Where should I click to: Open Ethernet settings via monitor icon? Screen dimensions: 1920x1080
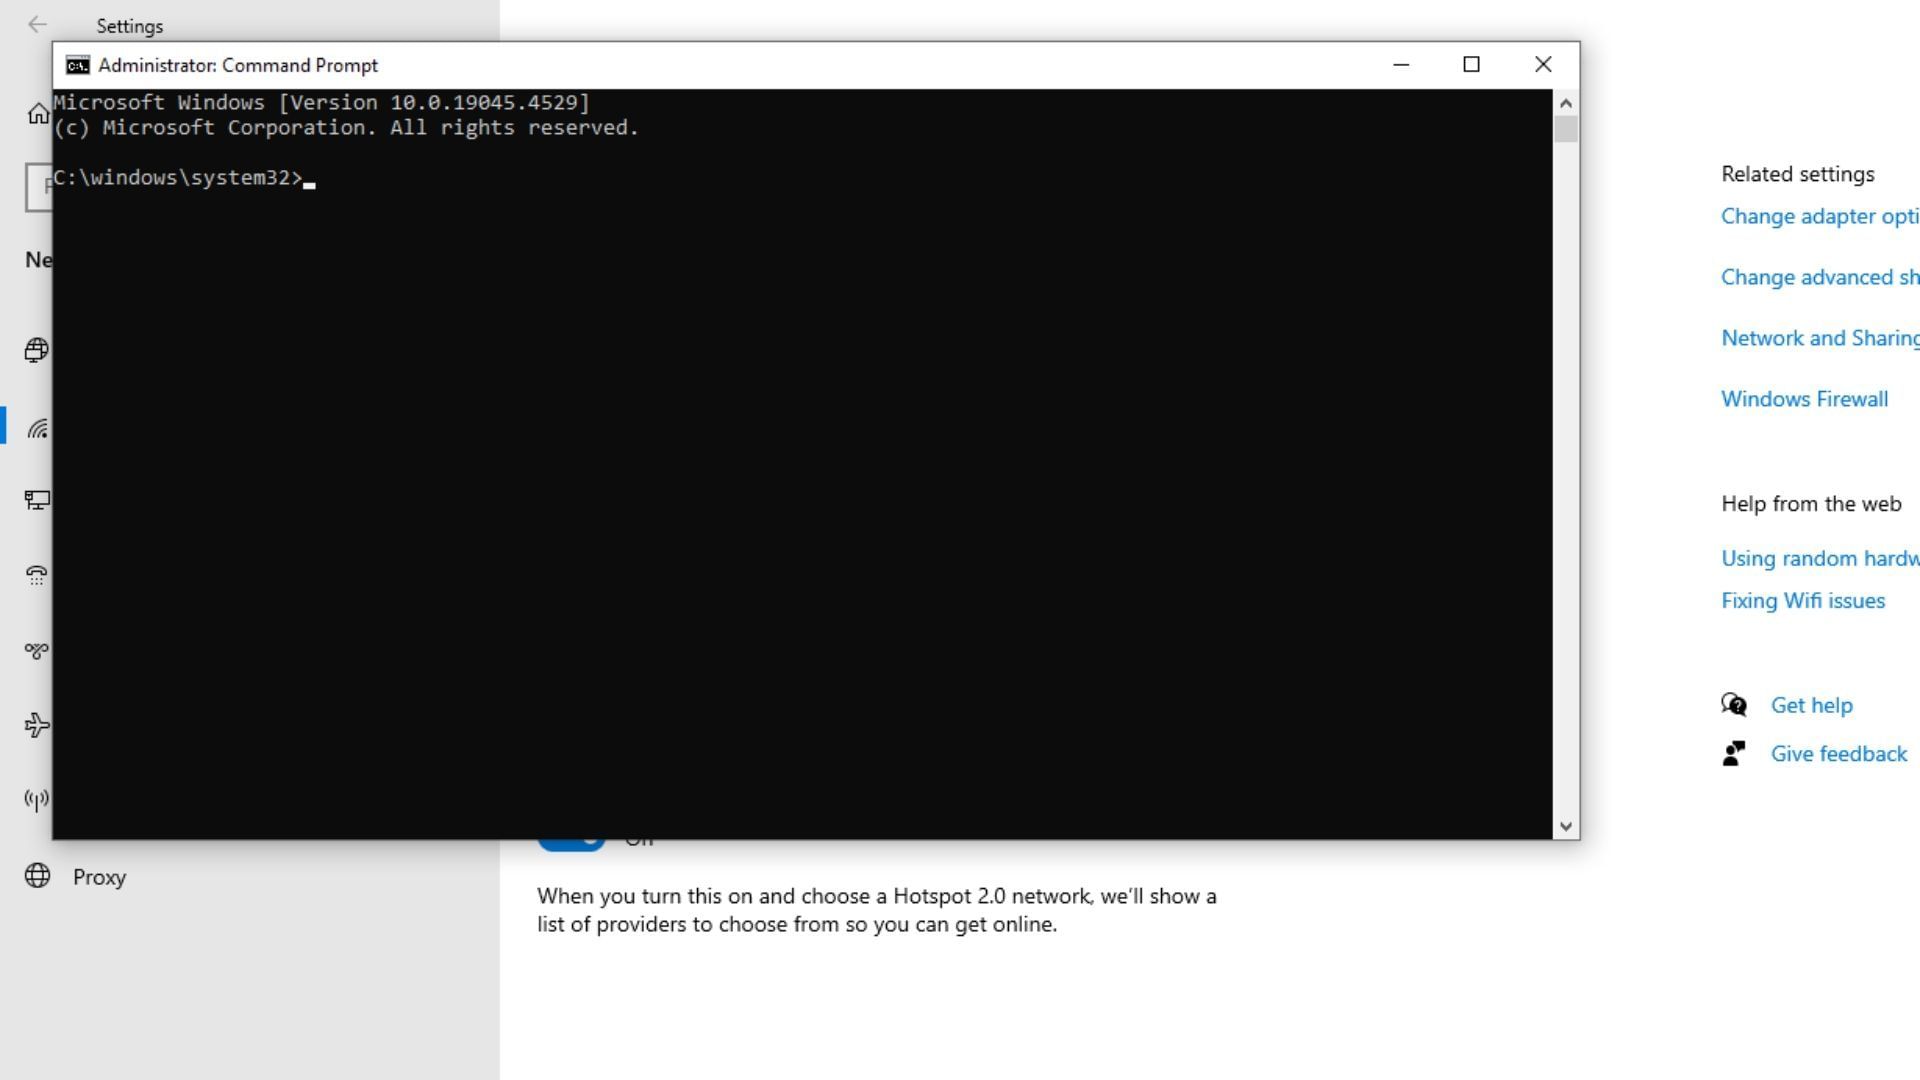pyautogui.click(x=37, y=500)
